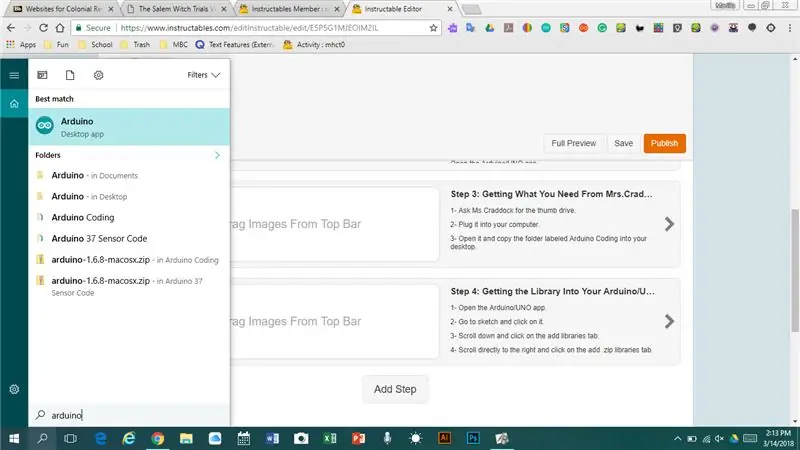Expand Step 4 with the right chevron
800x450 pixels.
click(x=669, y=321)
